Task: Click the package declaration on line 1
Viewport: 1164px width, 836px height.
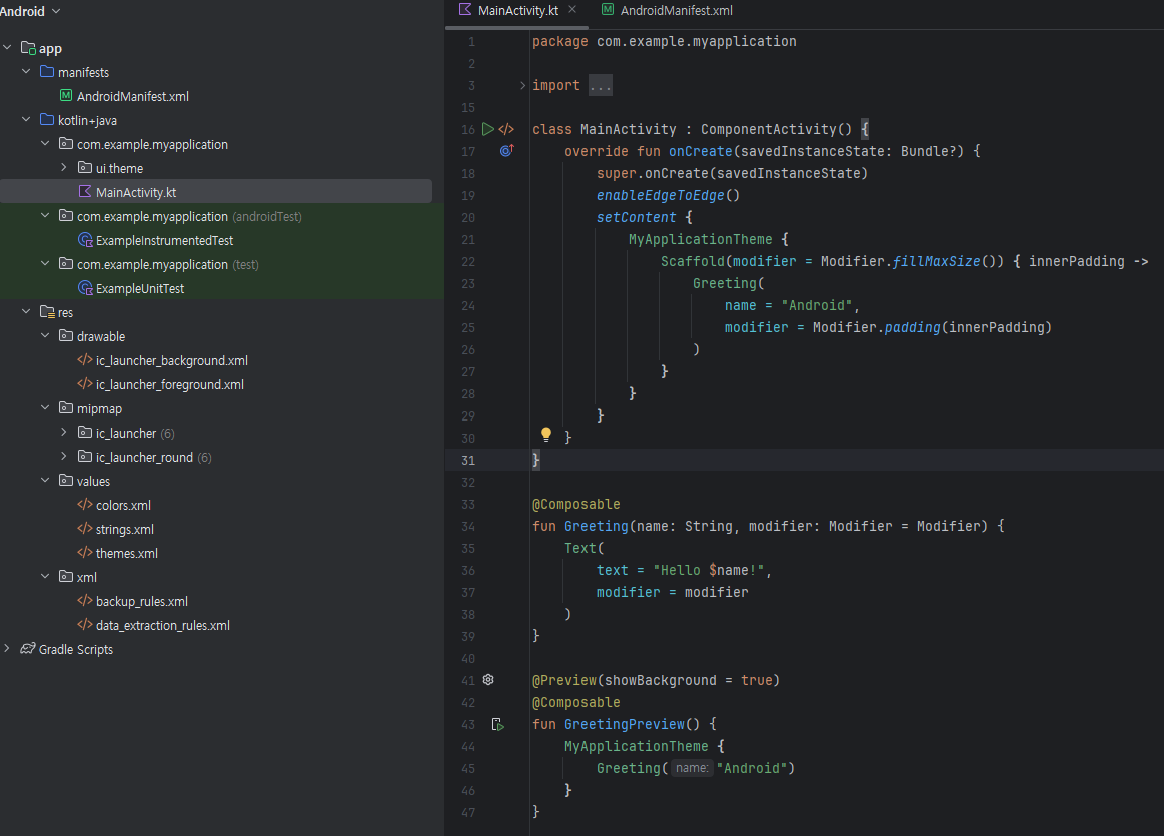Action: pyautogui.click(x=664, y=42)
